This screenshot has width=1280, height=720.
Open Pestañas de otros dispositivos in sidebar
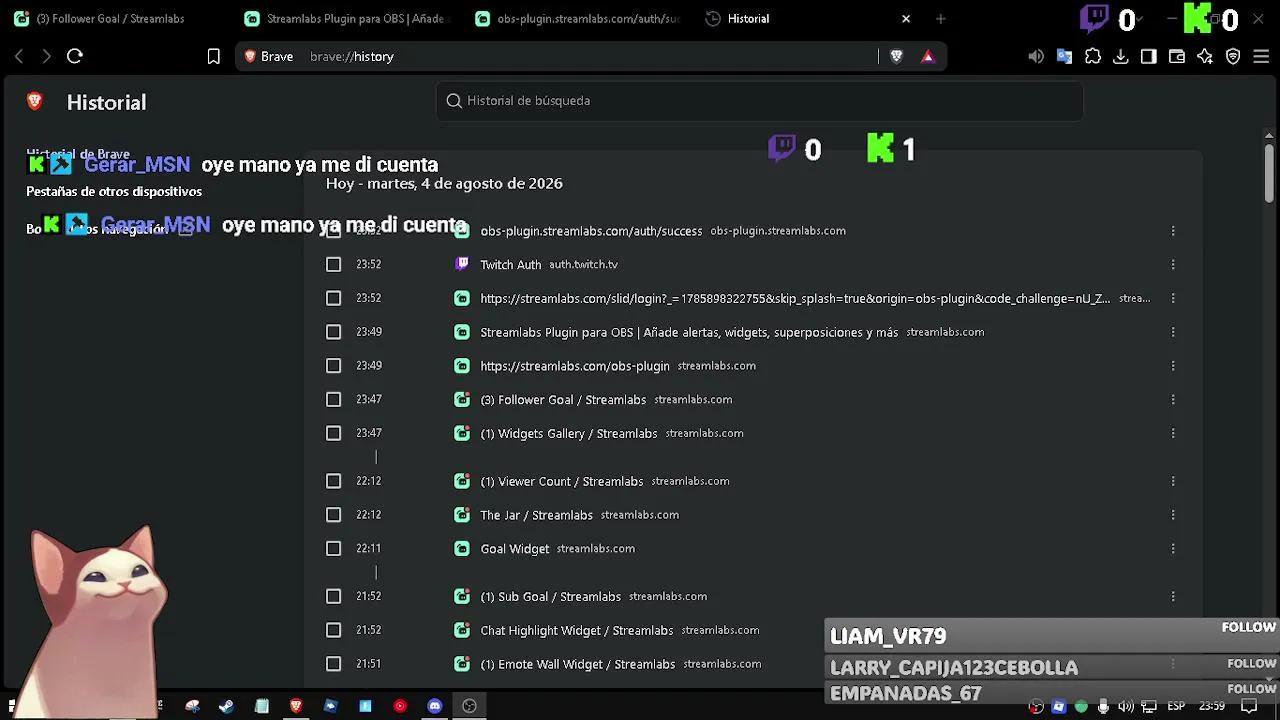coord(114,191)
